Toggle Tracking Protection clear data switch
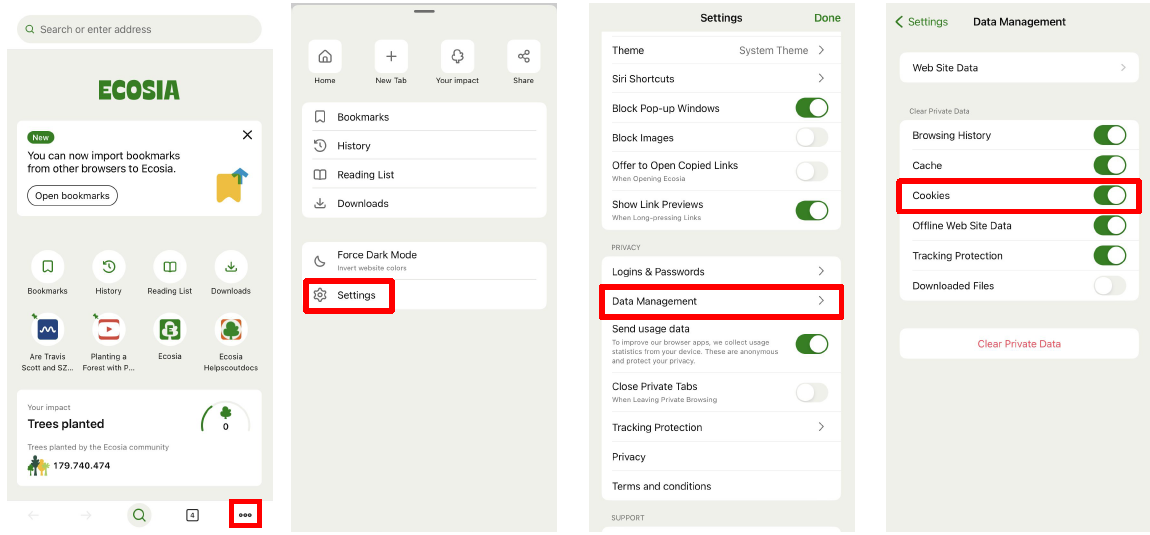 click(x=1110, y=255)
